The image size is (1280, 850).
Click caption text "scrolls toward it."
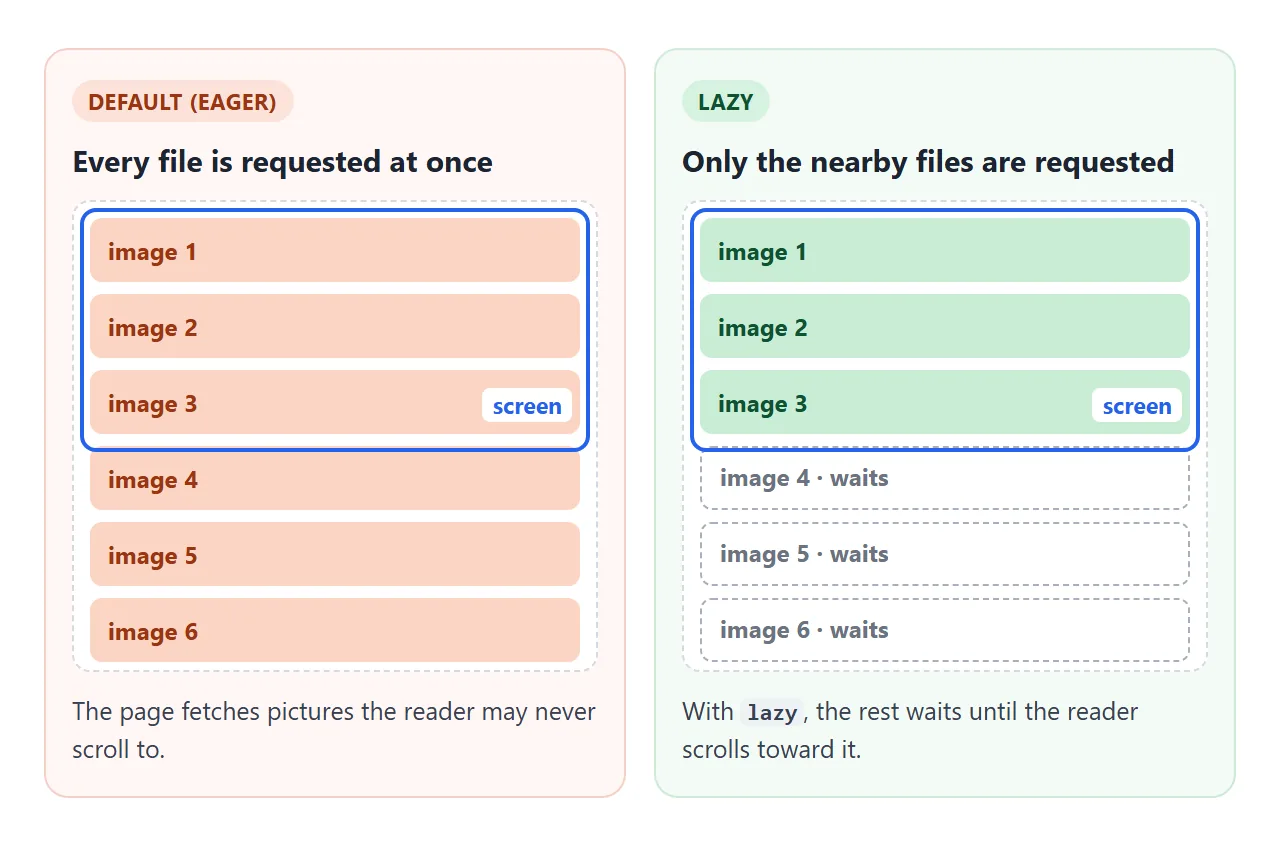[x=771, y=750]
